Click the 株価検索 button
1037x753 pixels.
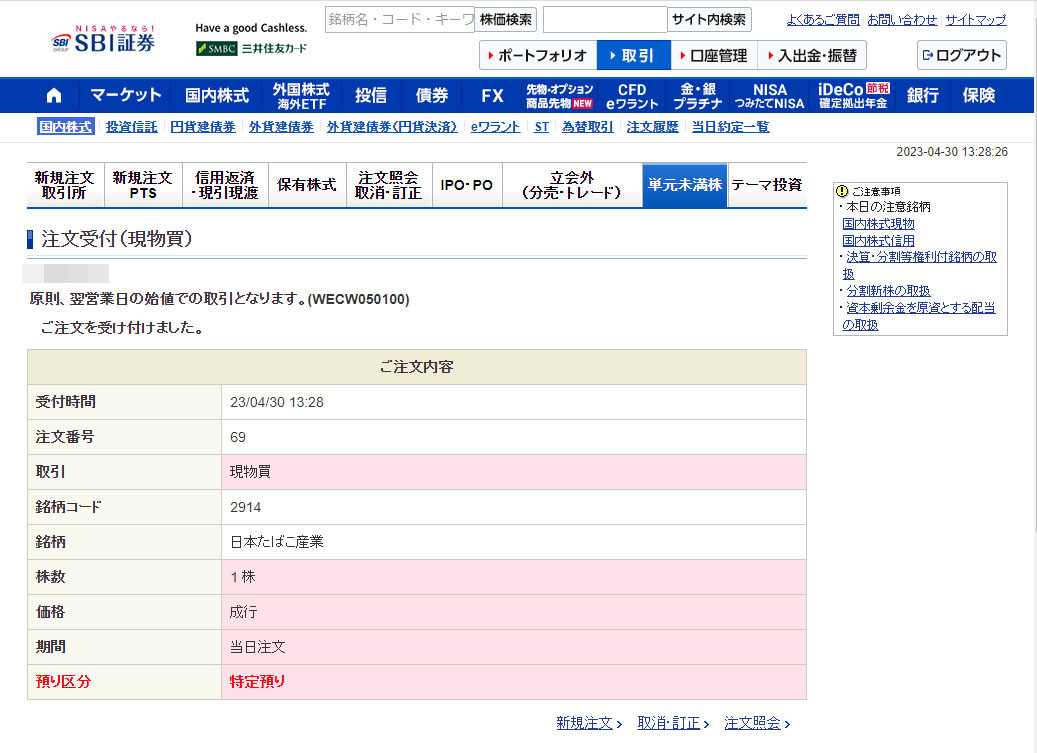pos(505,19)
